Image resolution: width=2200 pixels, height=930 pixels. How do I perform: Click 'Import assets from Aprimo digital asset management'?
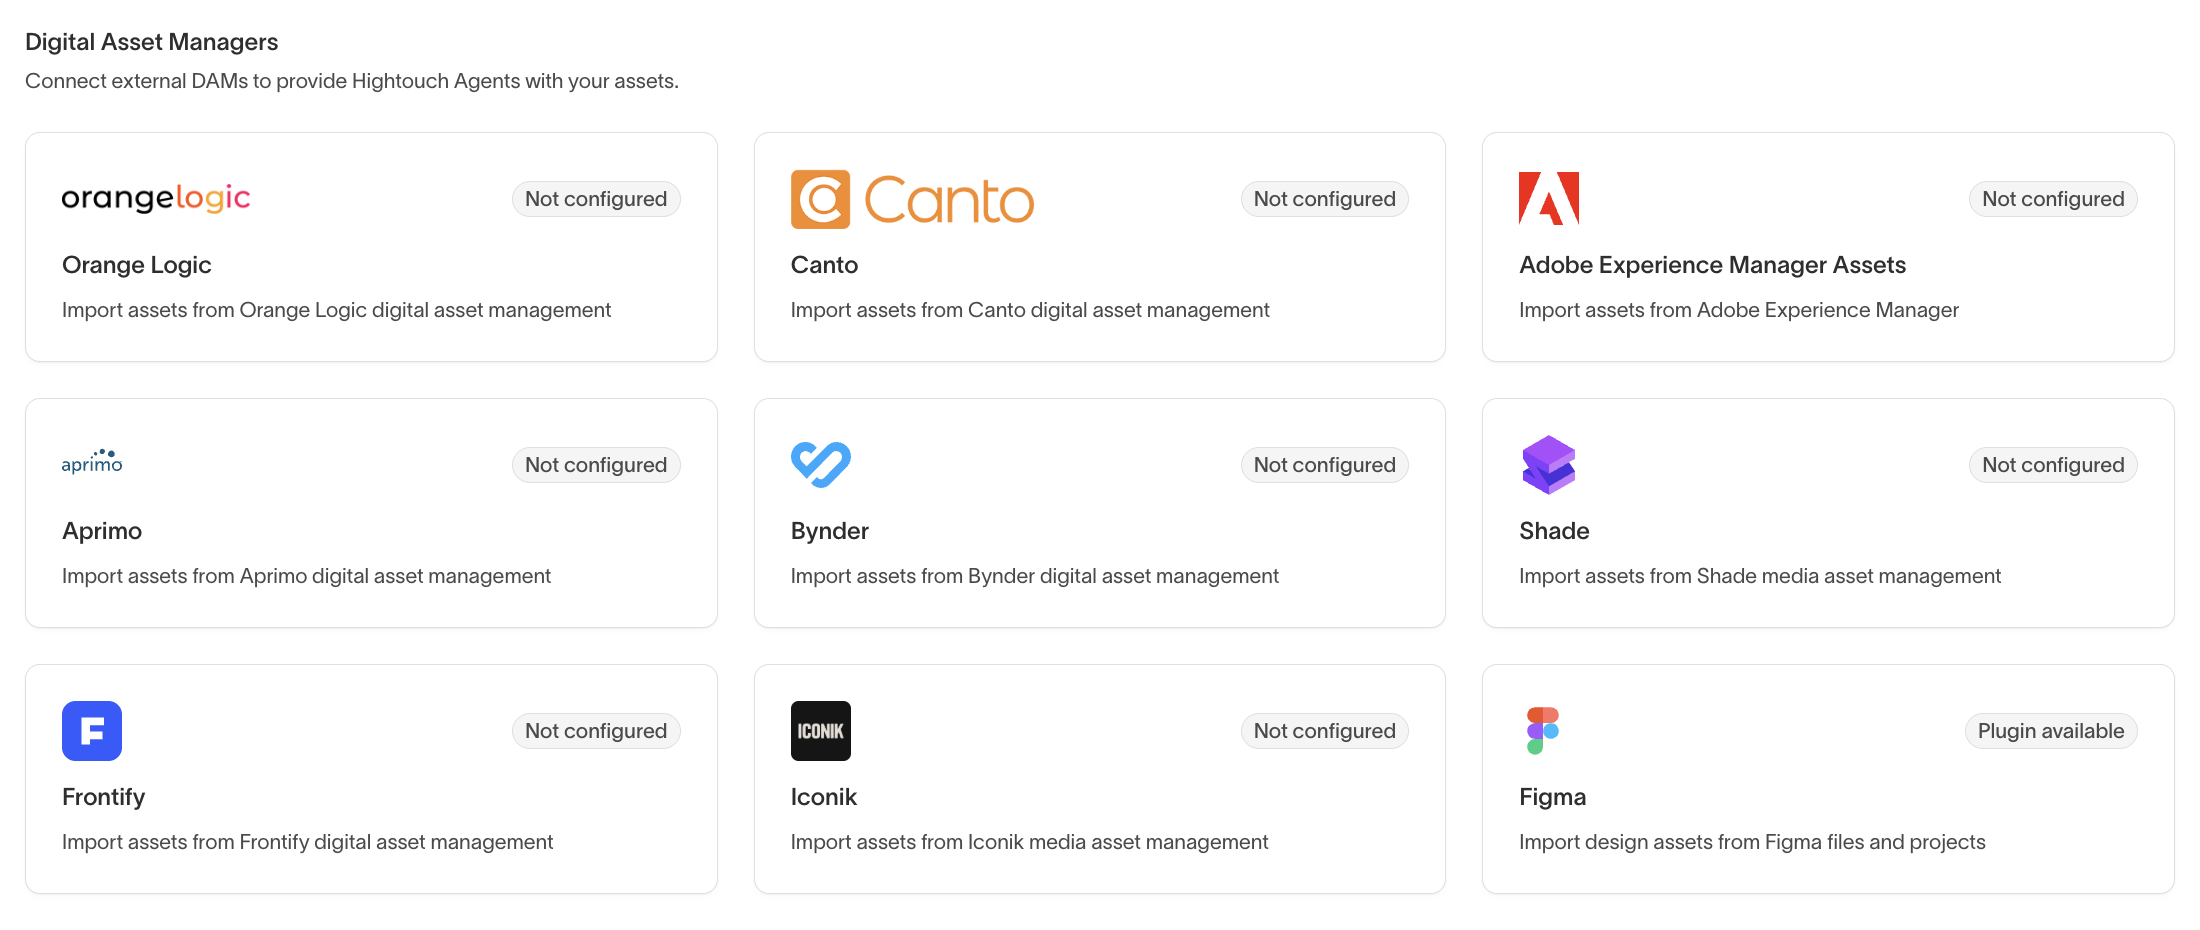306,576
